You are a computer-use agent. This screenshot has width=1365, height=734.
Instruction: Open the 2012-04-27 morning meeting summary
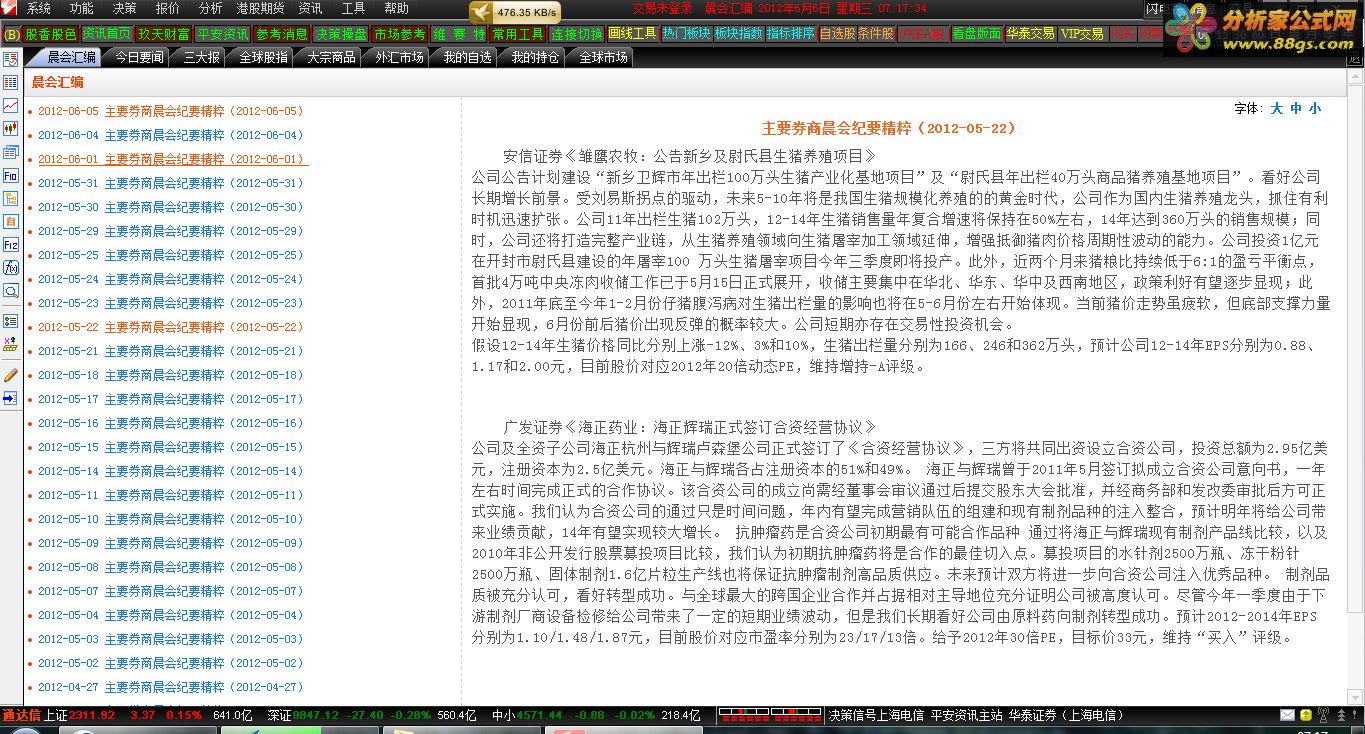170,687
